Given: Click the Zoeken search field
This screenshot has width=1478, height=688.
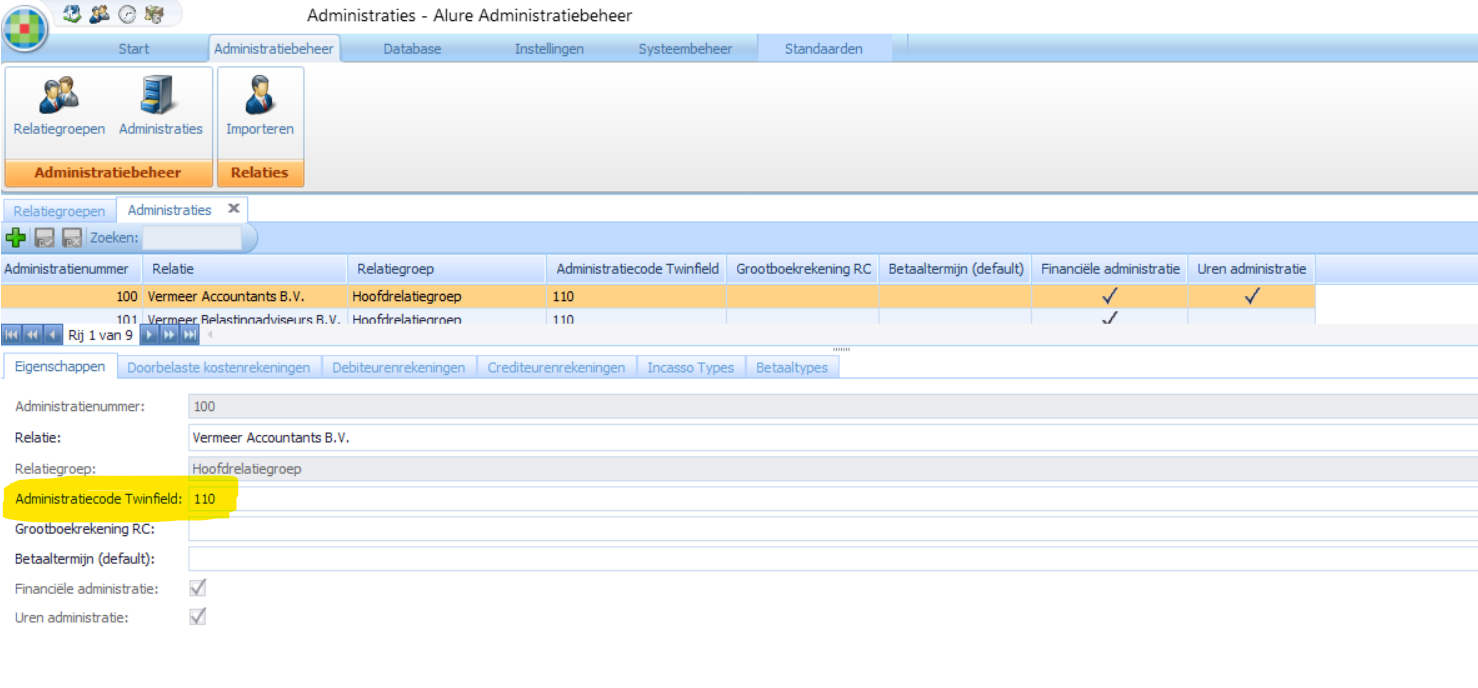Looking at the screenshot, I should [x=192, y=238].
